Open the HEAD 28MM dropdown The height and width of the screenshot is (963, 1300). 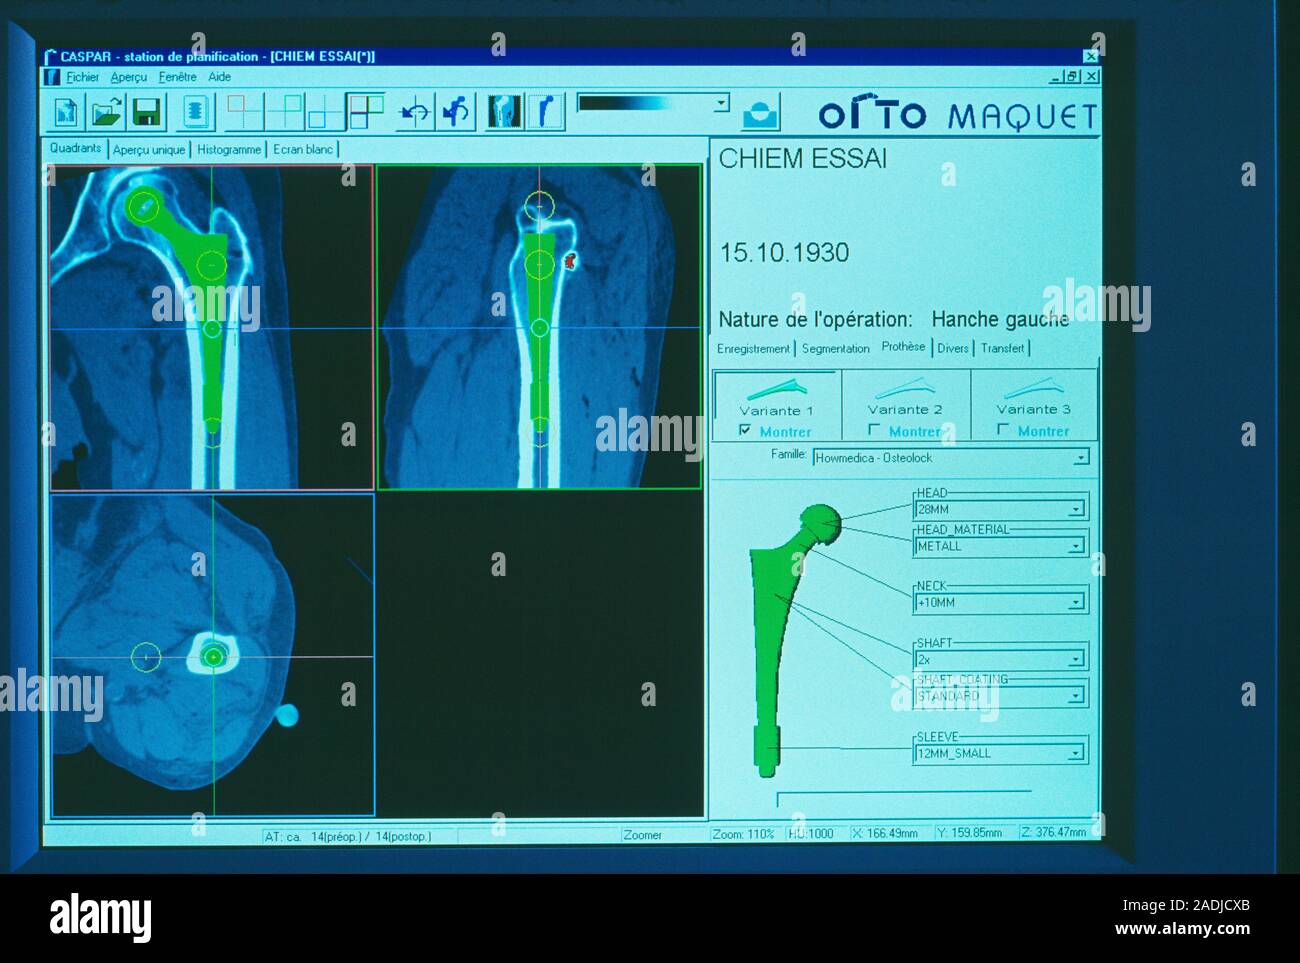(1076, 509)
